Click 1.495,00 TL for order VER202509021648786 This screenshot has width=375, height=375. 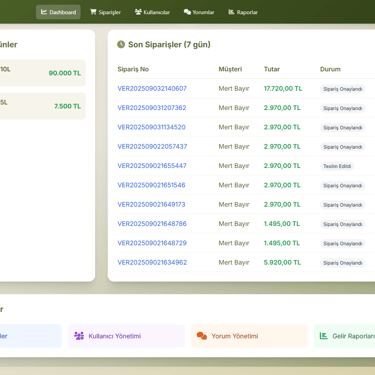[x=282, y=224]
